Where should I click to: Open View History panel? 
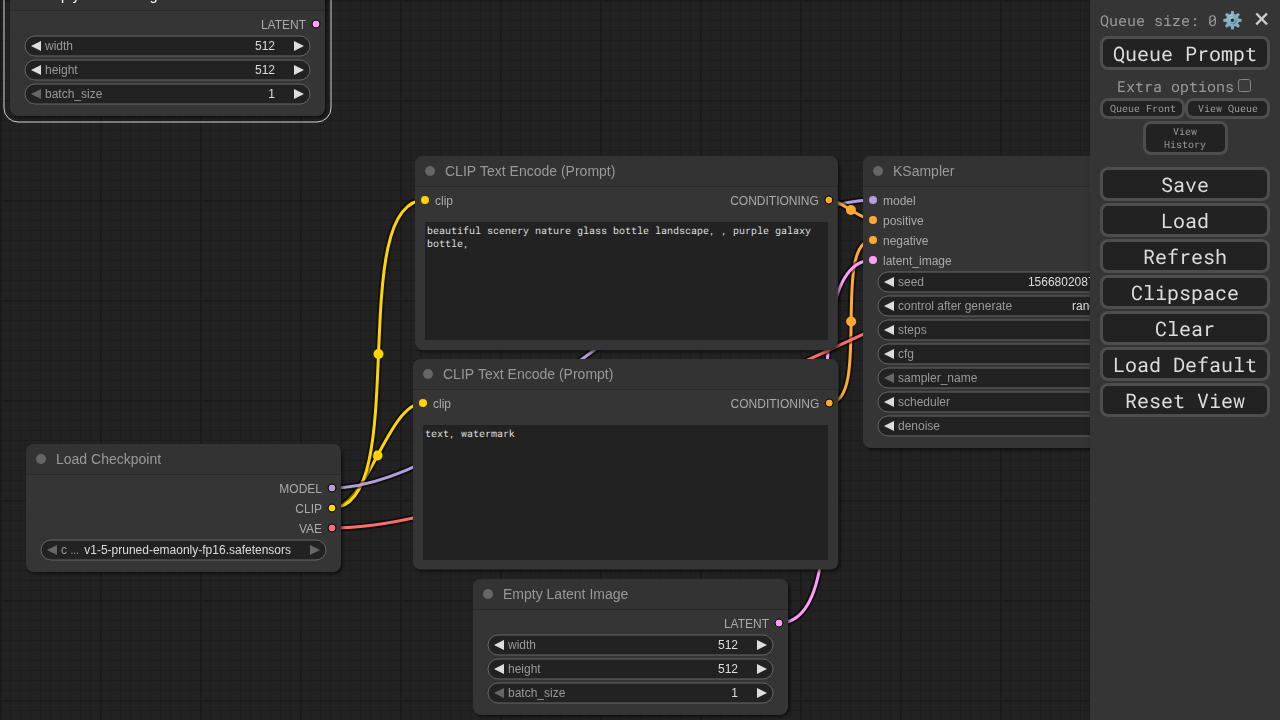[x=1185, y=138]
